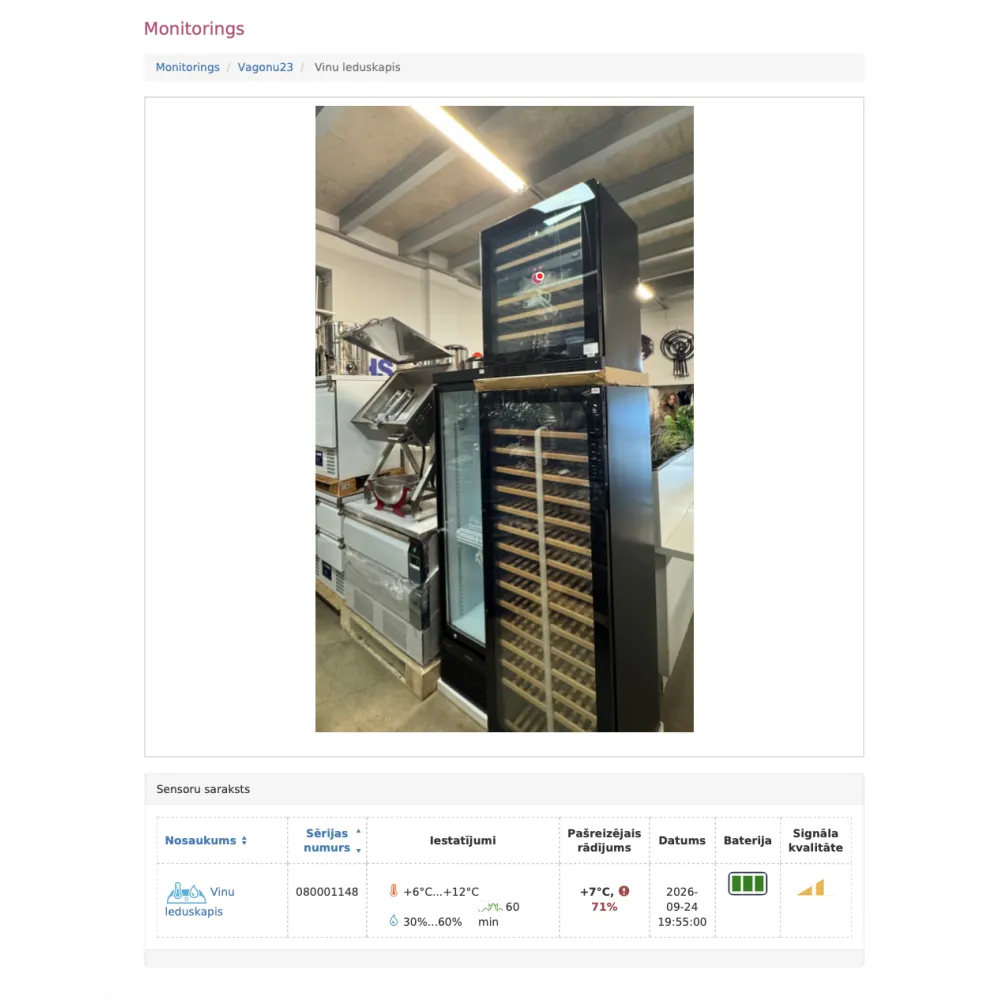Click the orange signal quality bars icon
Image resolution: width=1000 pixels, height=1000 pixels.
811,888
